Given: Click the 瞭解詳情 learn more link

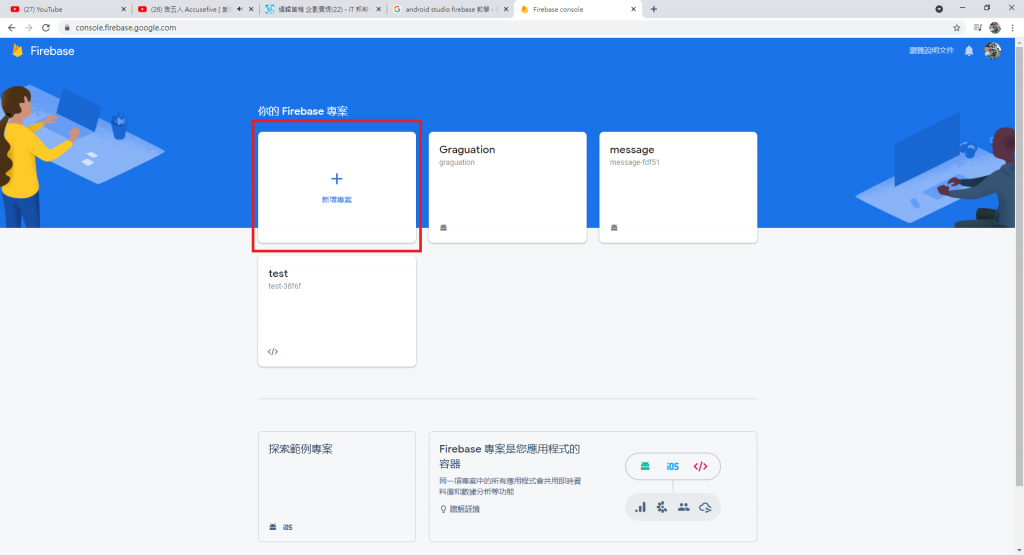Looking at the screenshot, I should coord(464,509).
